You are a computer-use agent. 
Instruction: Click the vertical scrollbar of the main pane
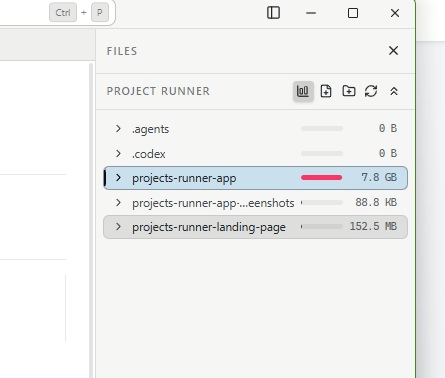pyautogui.click(x=91, y=220)
